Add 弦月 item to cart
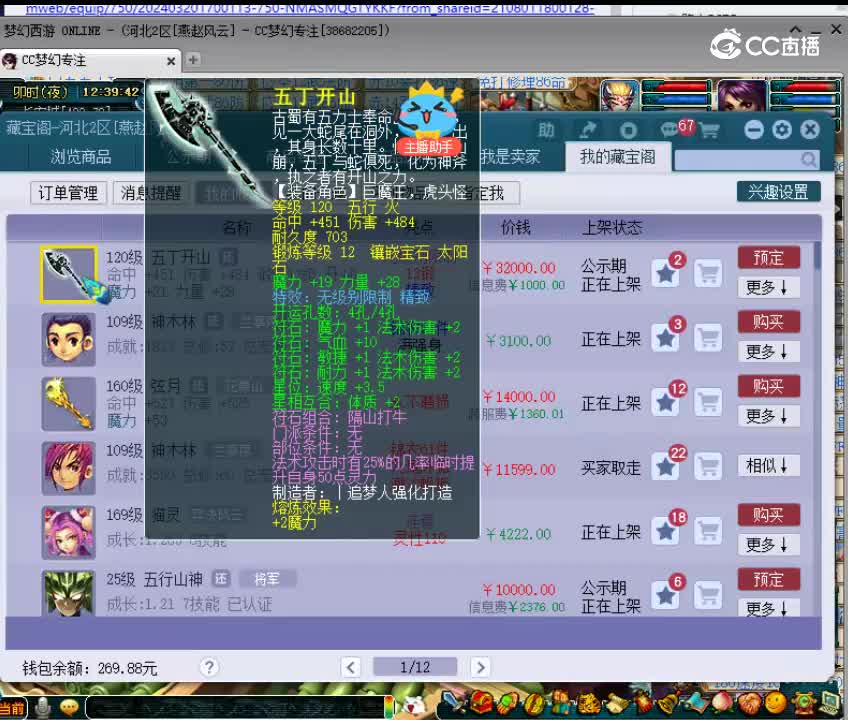 (x=708, y=402)
